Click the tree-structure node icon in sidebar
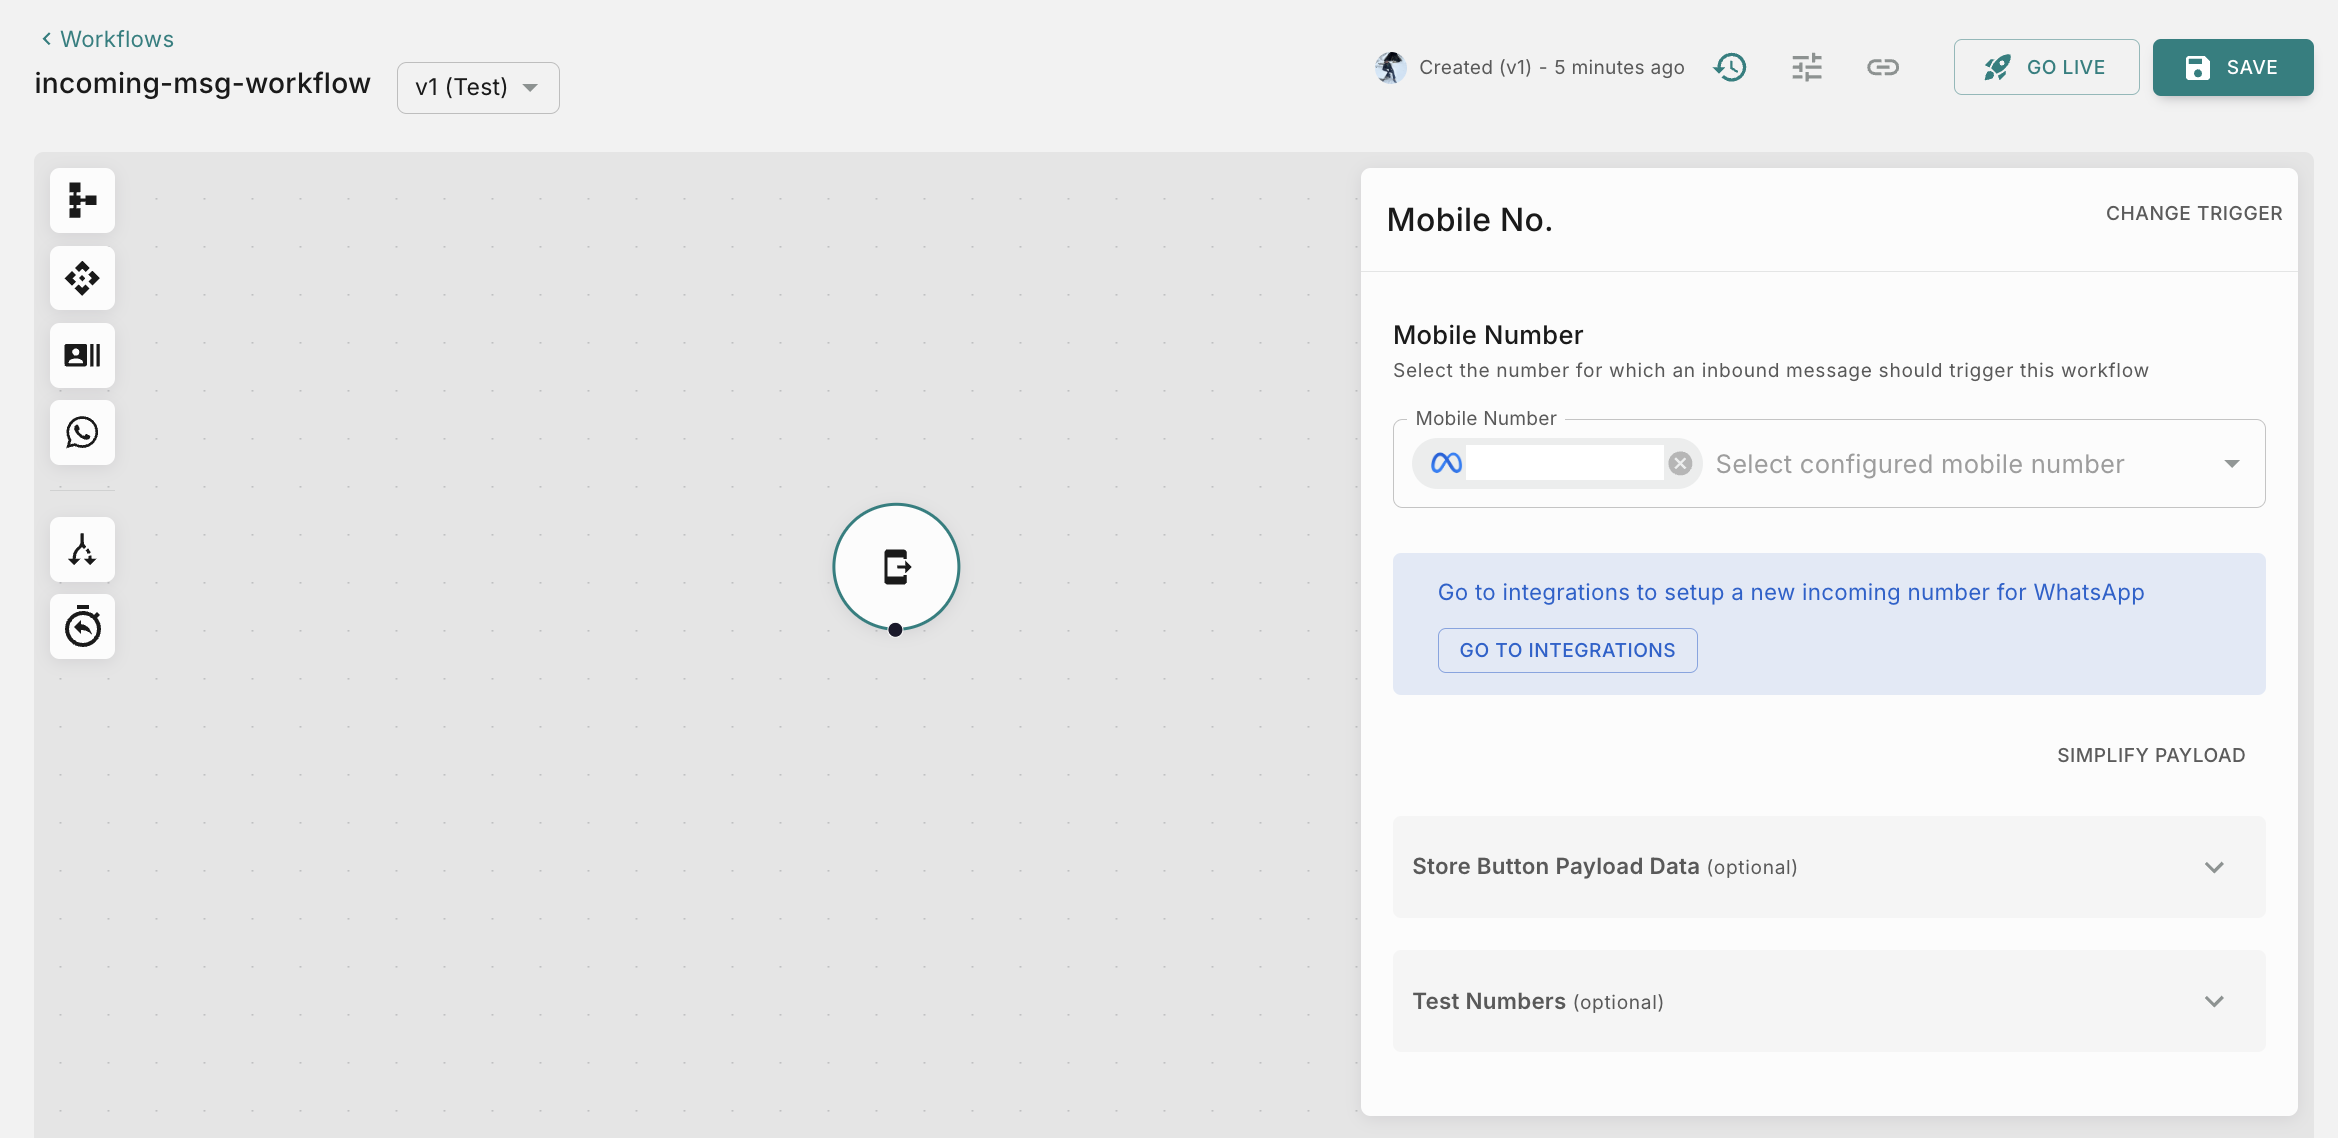This screenshot has width=2338, height=1138. (82, 200)
